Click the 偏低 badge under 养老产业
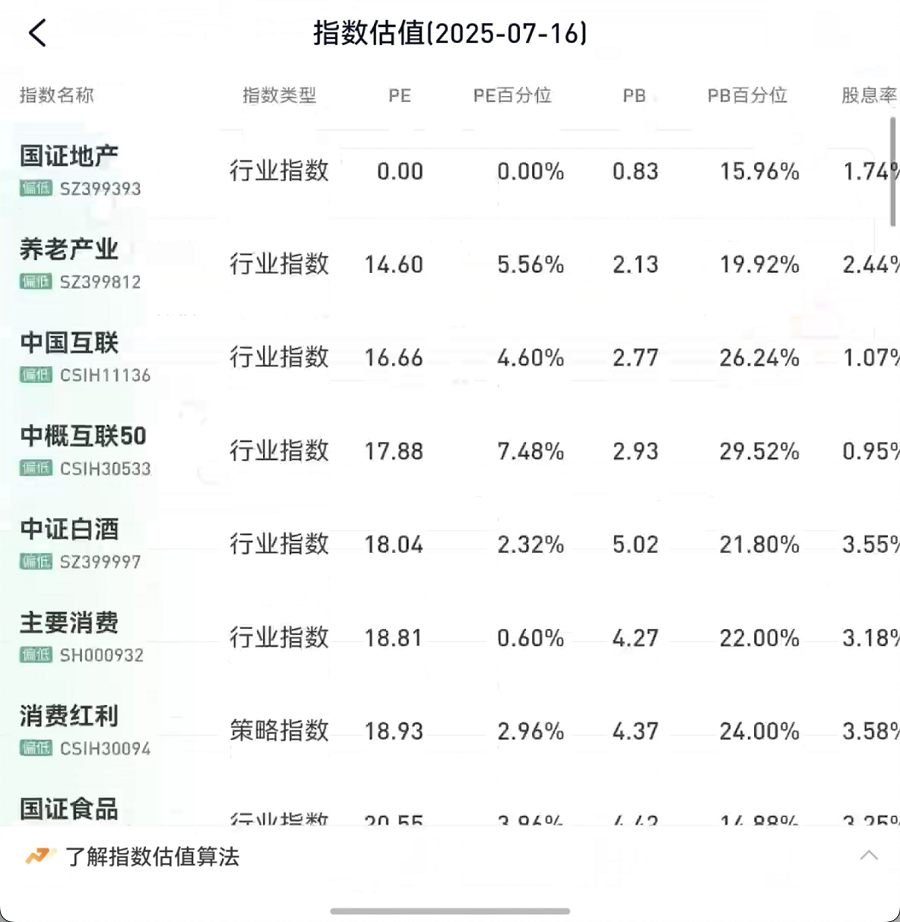Screen dimensions: 900x922 (x=36, y=282)
